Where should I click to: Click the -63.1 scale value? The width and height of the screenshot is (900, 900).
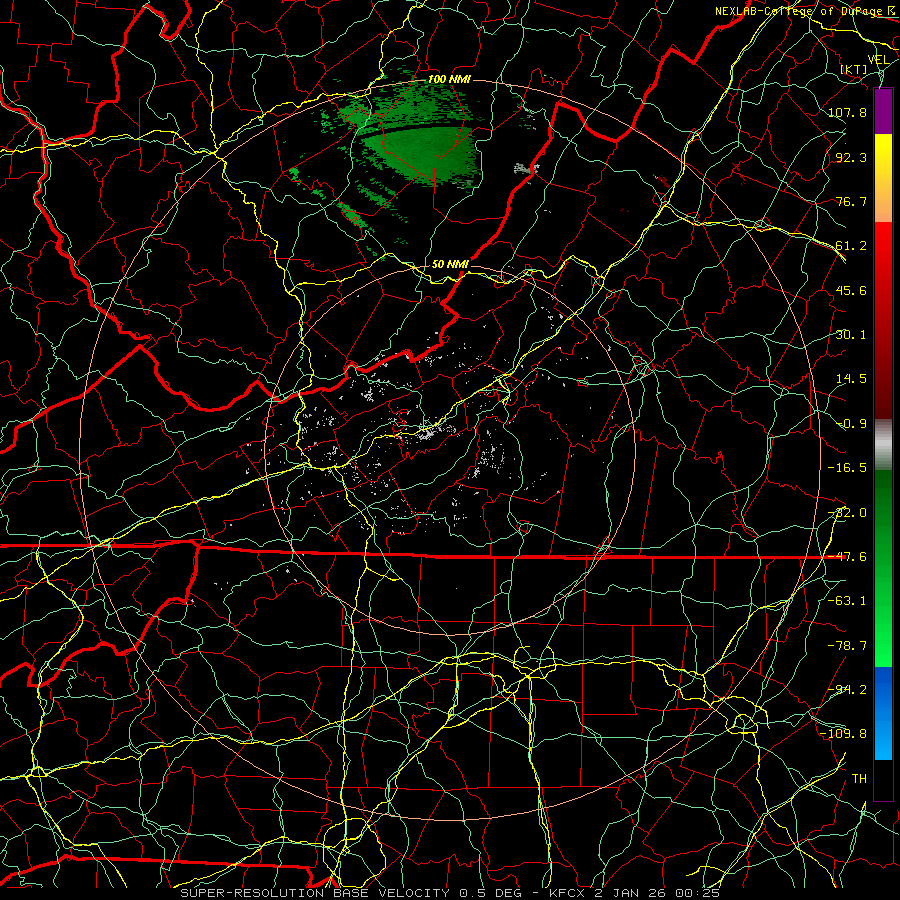pyautogui.click(x=847, y=601)
